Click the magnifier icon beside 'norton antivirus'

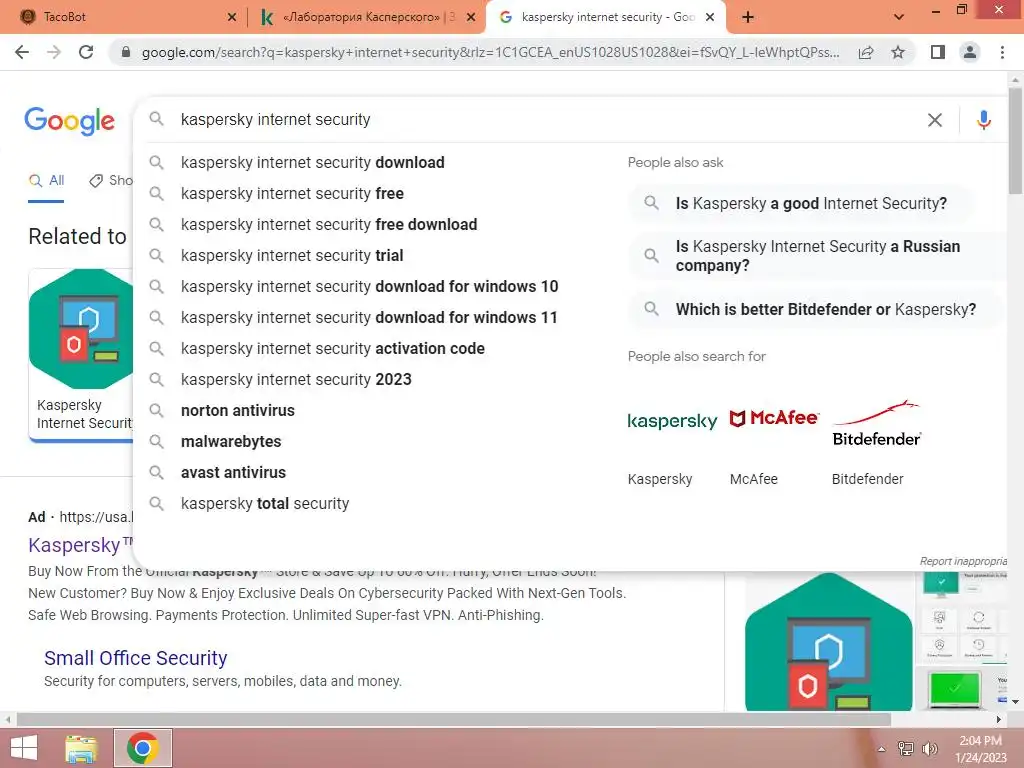pos(156,410)
